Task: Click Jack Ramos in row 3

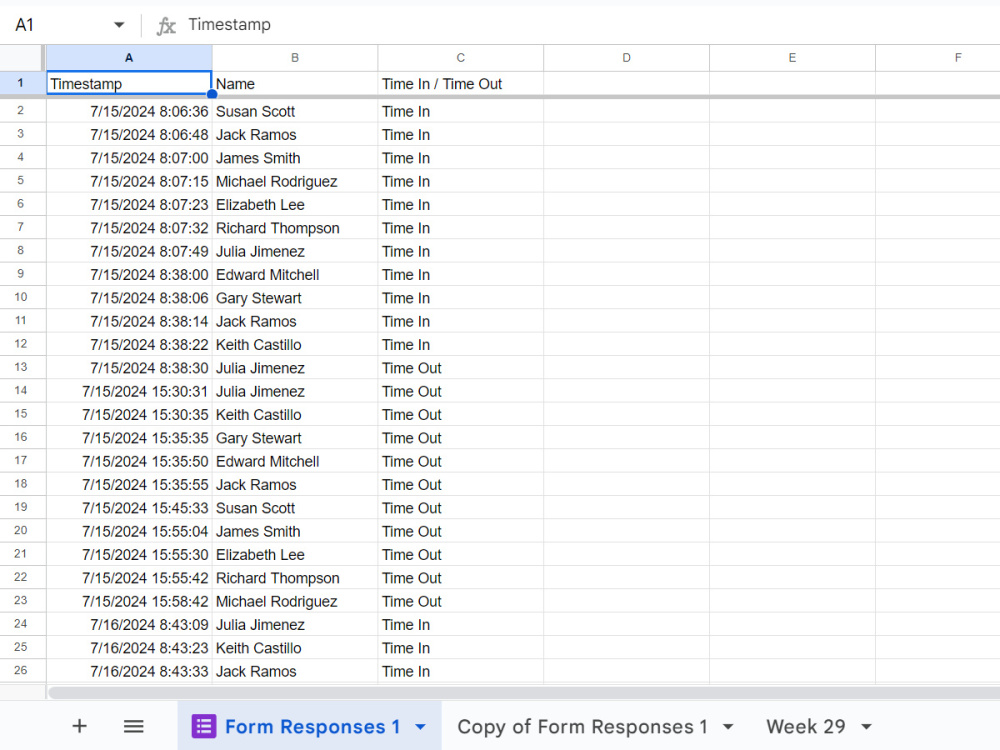Action: click(x=295, y=135)
